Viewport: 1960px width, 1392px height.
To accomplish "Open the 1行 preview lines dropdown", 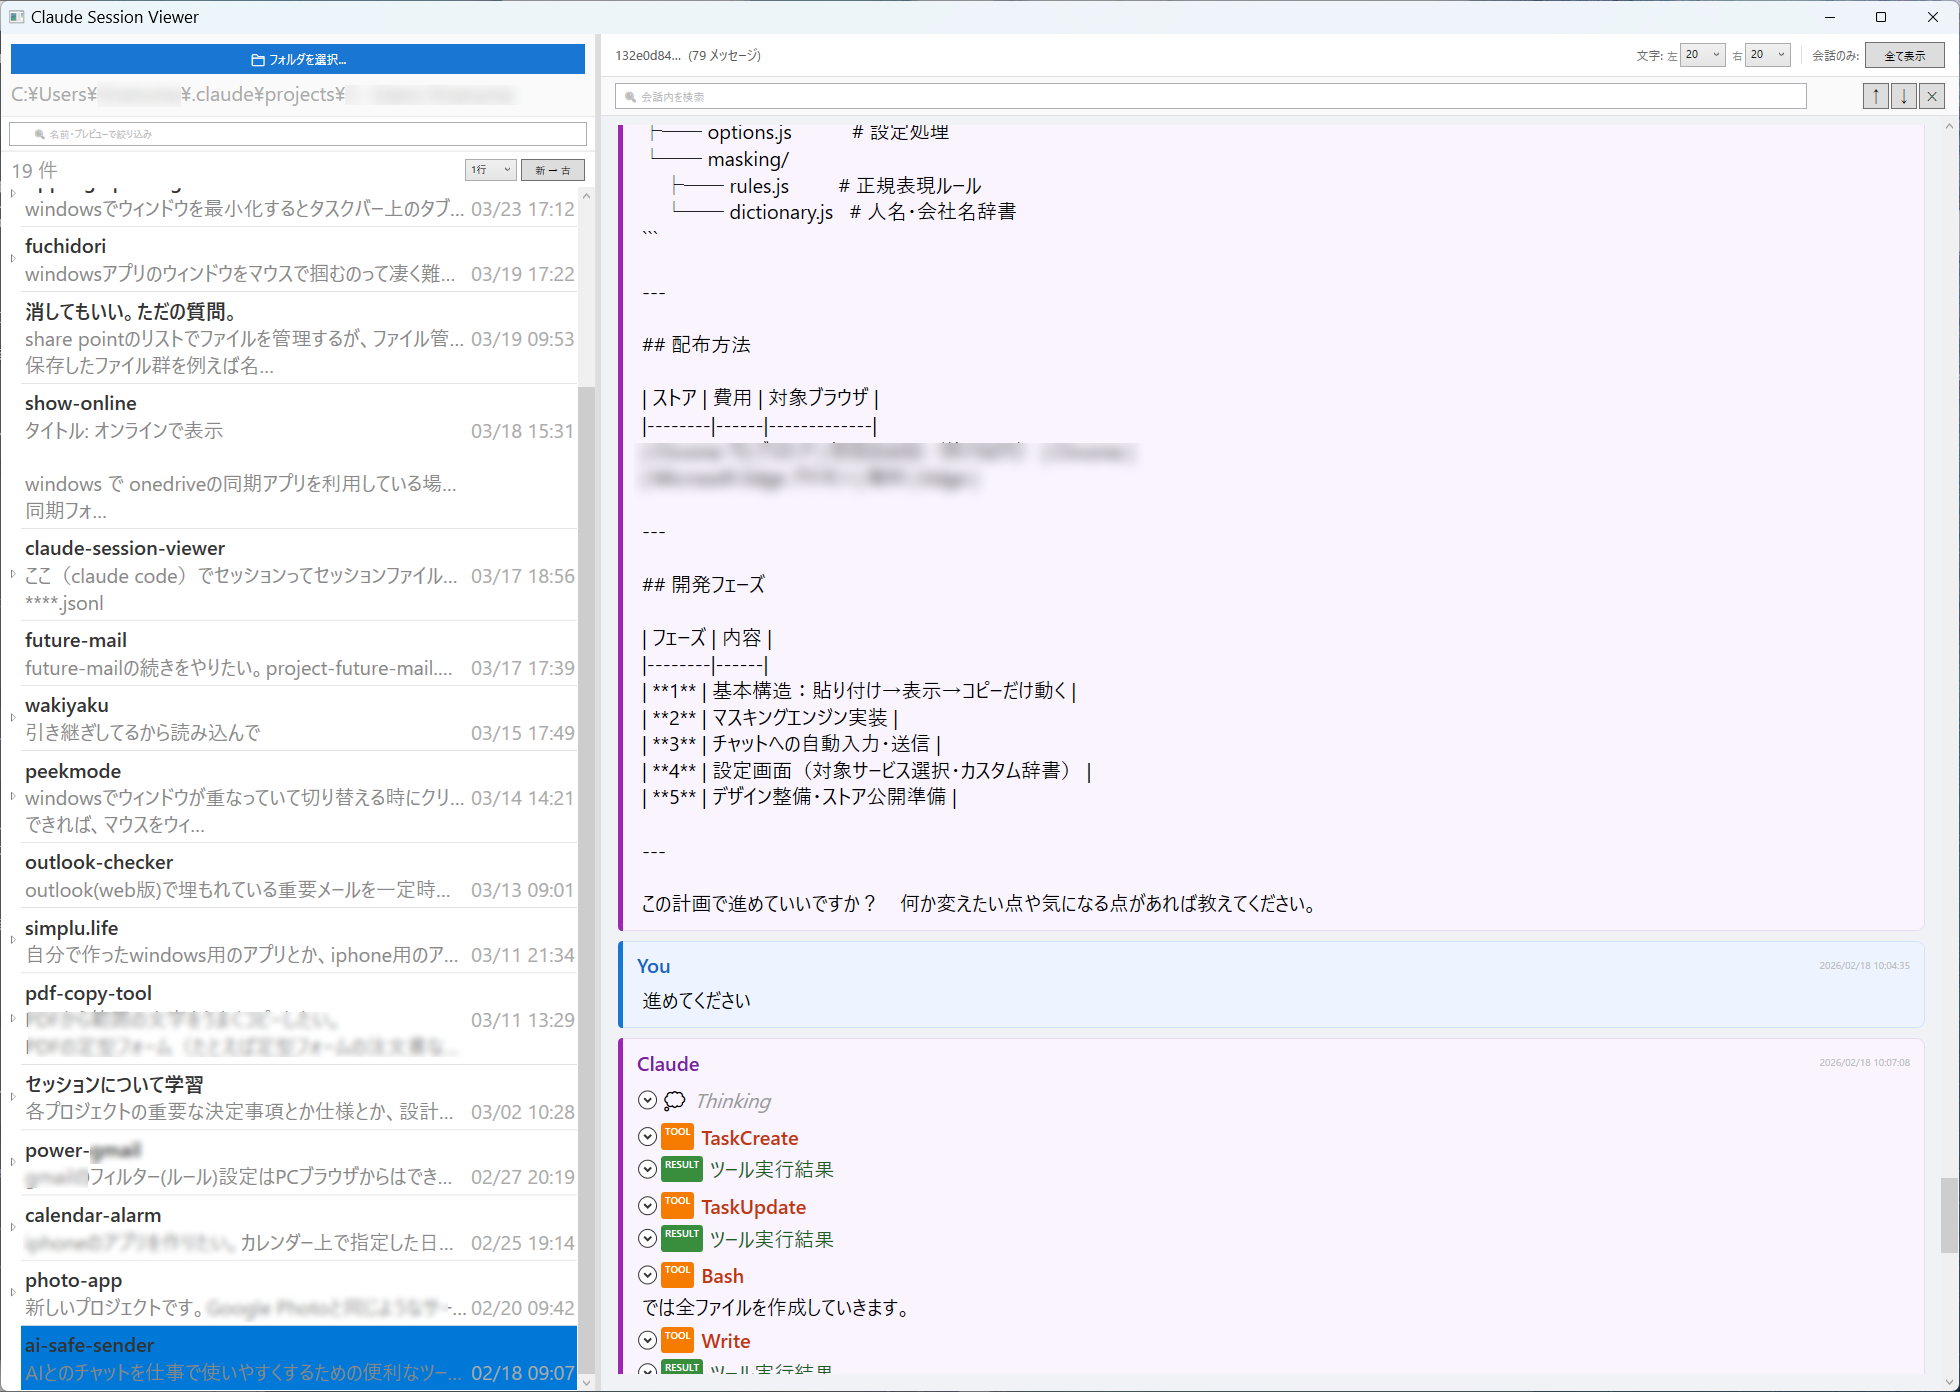I will tap(490, 169).
